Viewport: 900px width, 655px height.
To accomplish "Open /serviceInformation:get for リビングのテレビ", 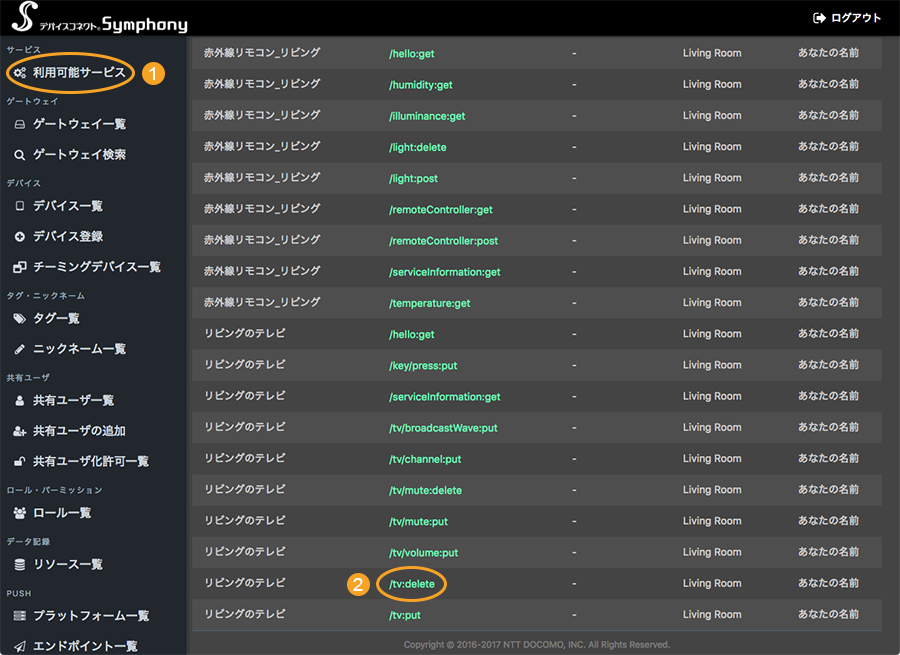I will click(x=445, y=397).
